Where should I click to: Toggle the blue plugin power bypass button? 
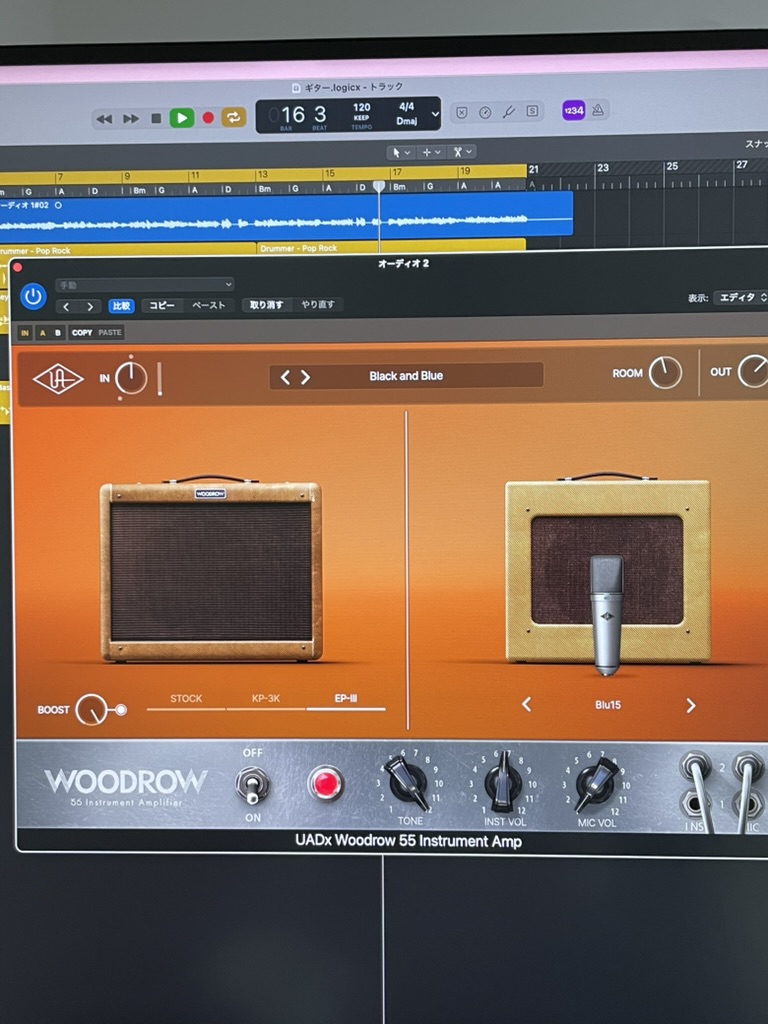(33, 297)
